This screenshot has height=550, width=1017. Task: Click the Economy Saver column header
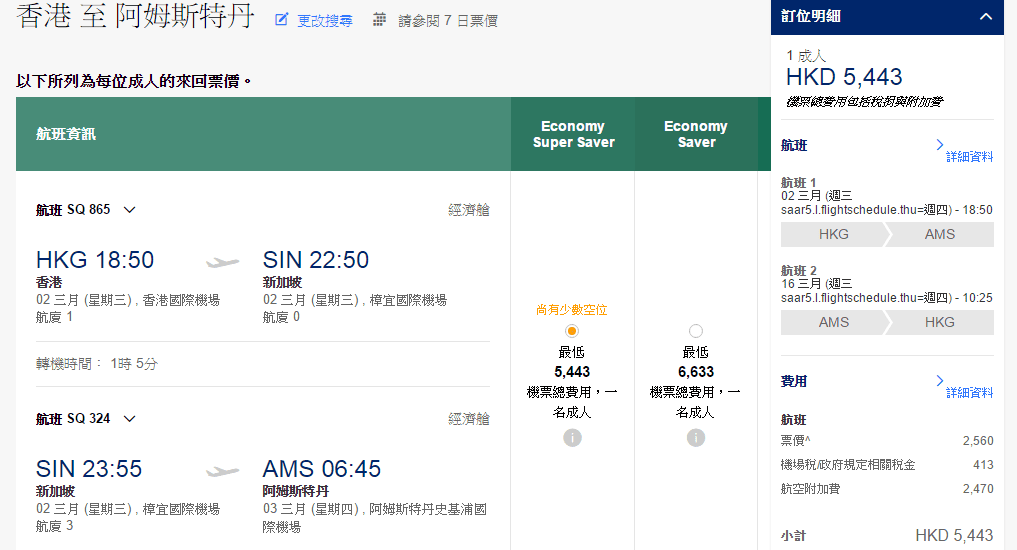[696, 134]
